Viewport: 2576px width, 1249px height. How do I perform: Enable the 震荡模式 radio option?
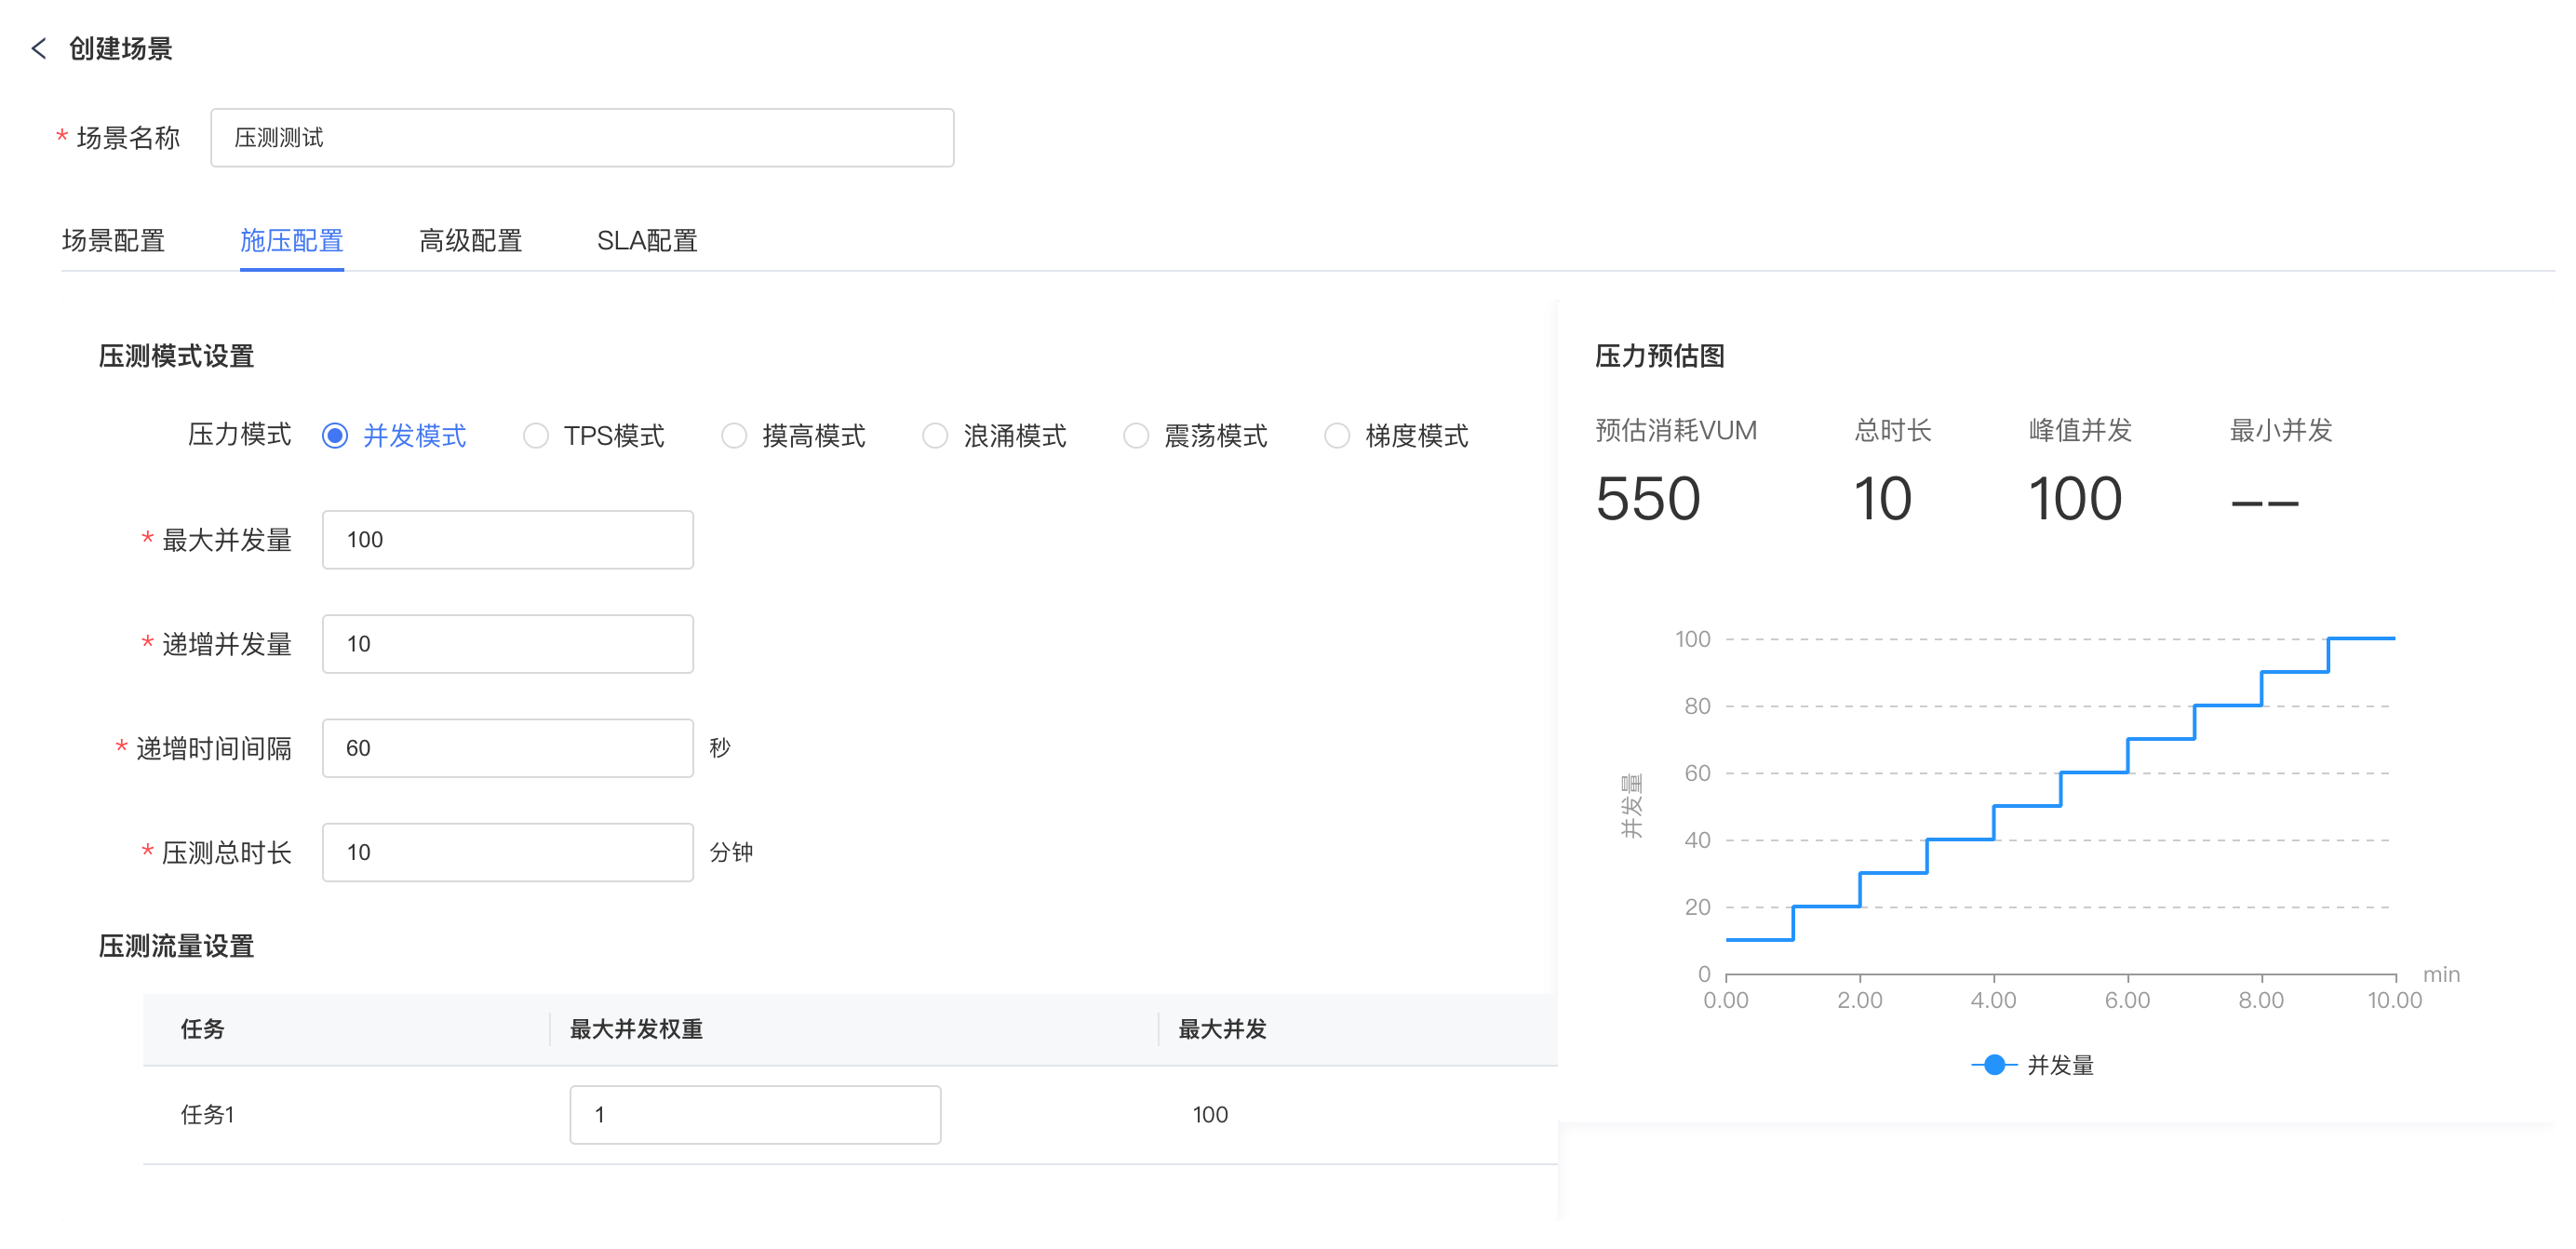(x=1136, y=436)
